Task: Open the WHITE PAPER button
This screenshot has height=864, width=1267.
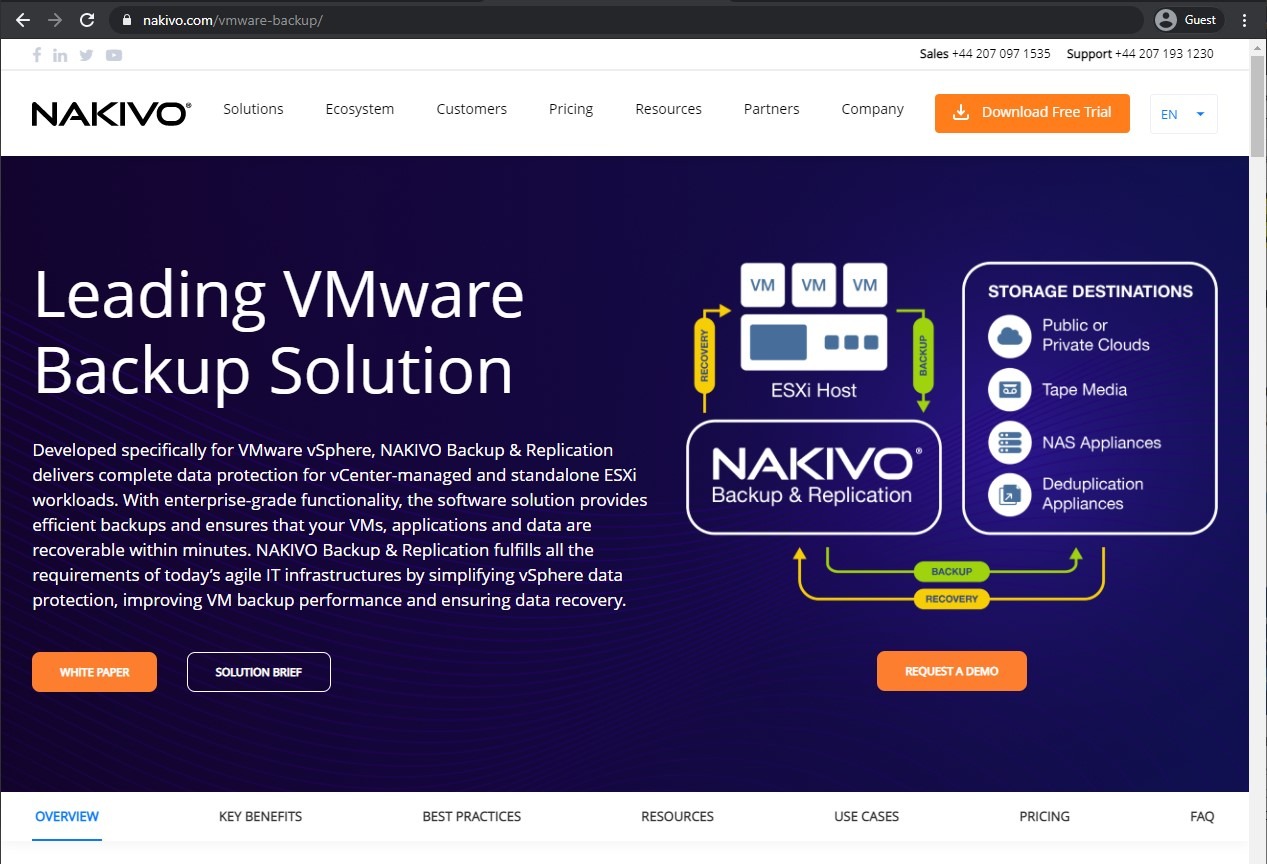Action: coord(94,672)
